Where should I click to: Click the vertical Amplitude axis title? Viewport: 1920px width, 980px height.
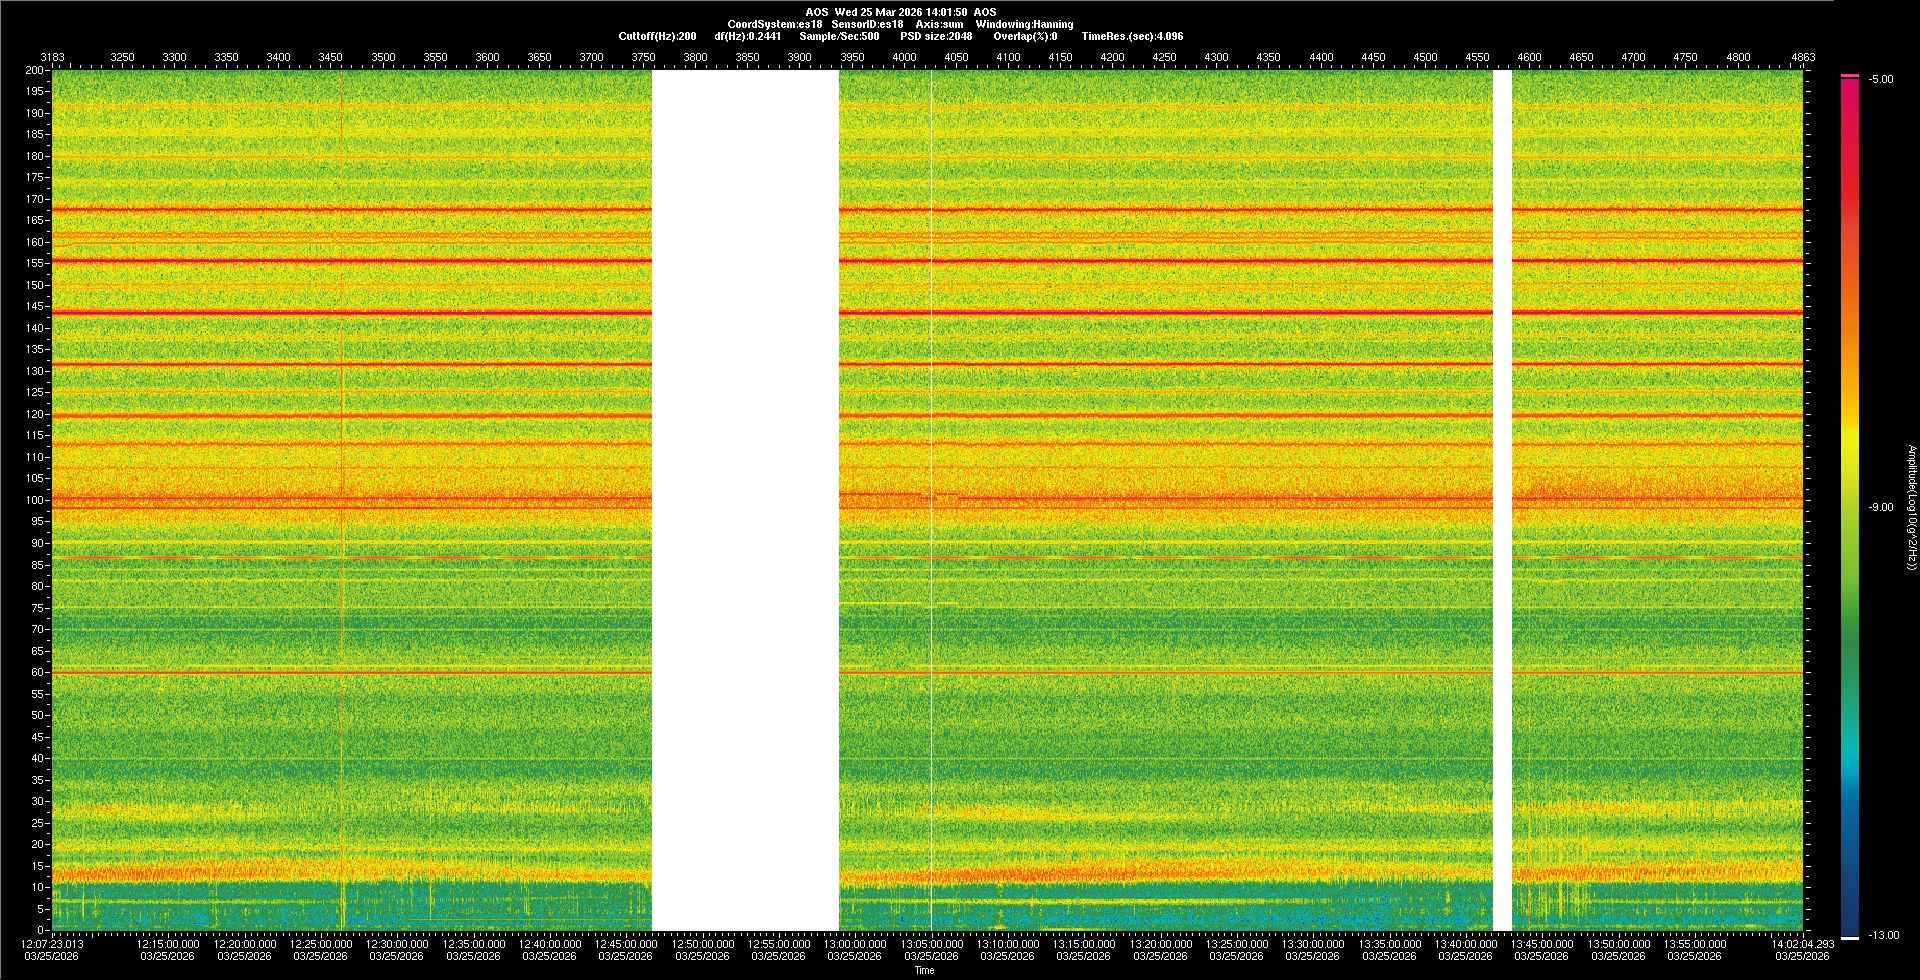pyautogui.click(x=1911, y=507)
